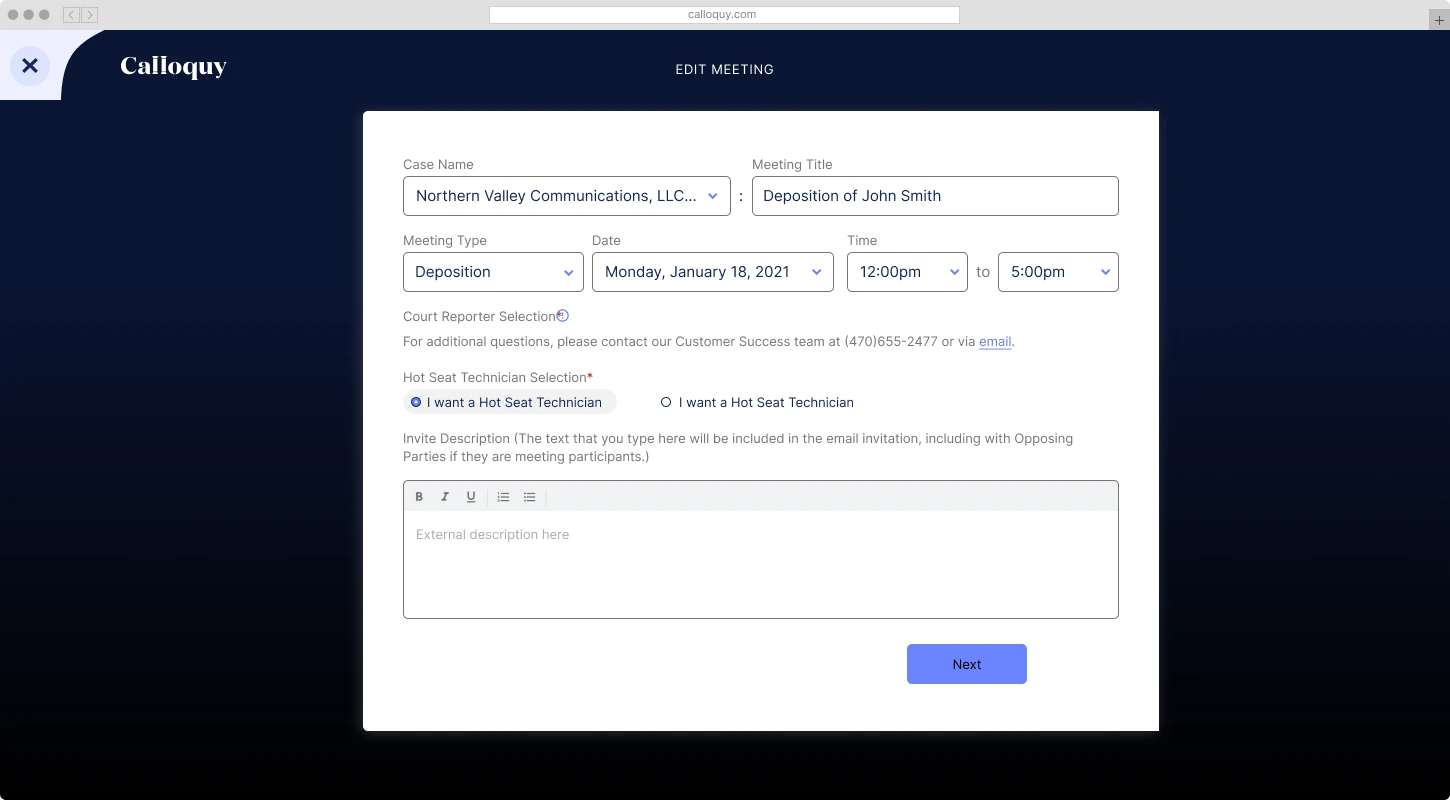This screenshot has height=800, width=1450.
Task: Click the Court Reporter Selection label
Action: point(480,316)
